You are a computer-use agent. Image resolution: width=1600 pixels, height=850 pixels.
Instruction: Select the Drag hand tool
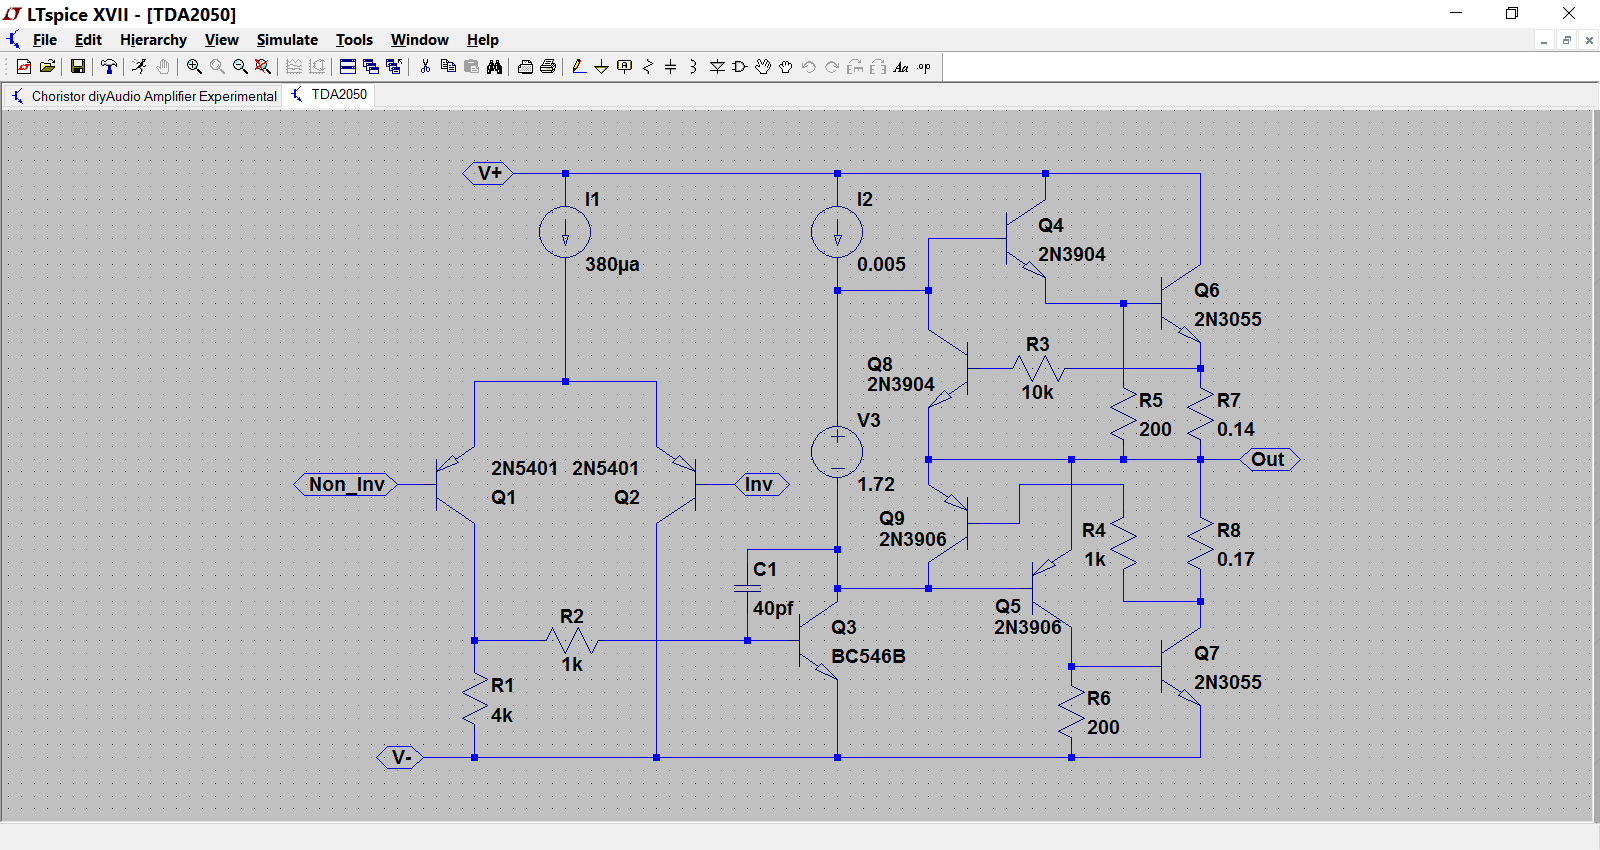786,67
